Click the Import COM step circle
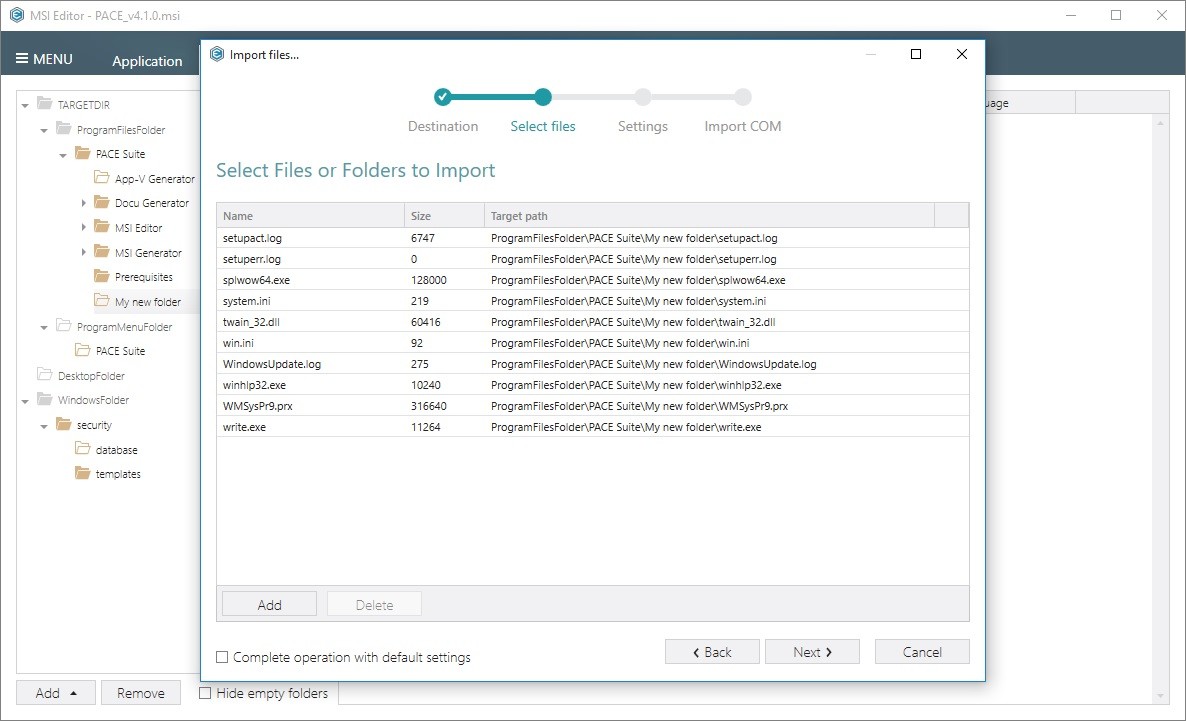The height and width of the screenshot is (721, 1186). [x=743, y=97]
